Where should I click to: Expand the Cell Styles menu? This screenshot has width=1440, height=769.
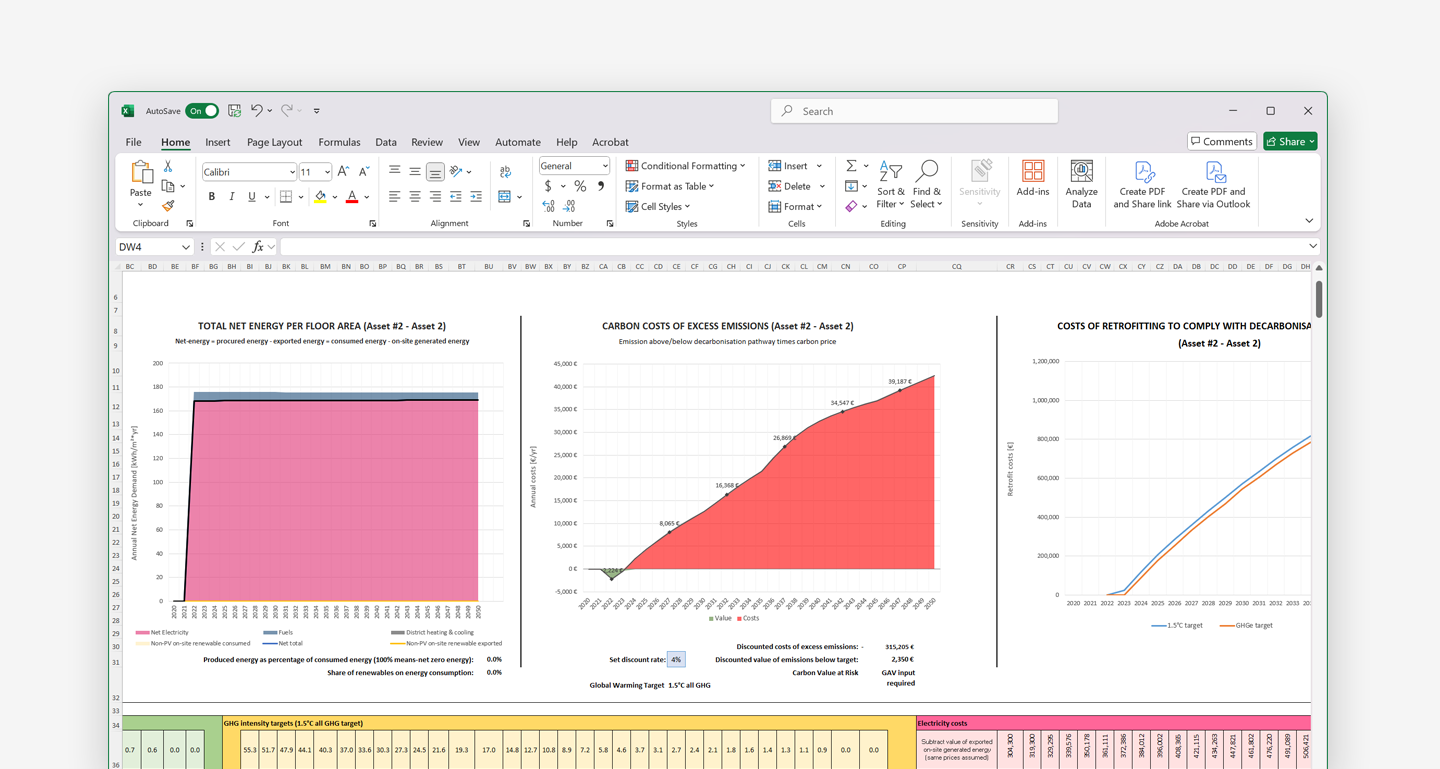pos(658,206)
